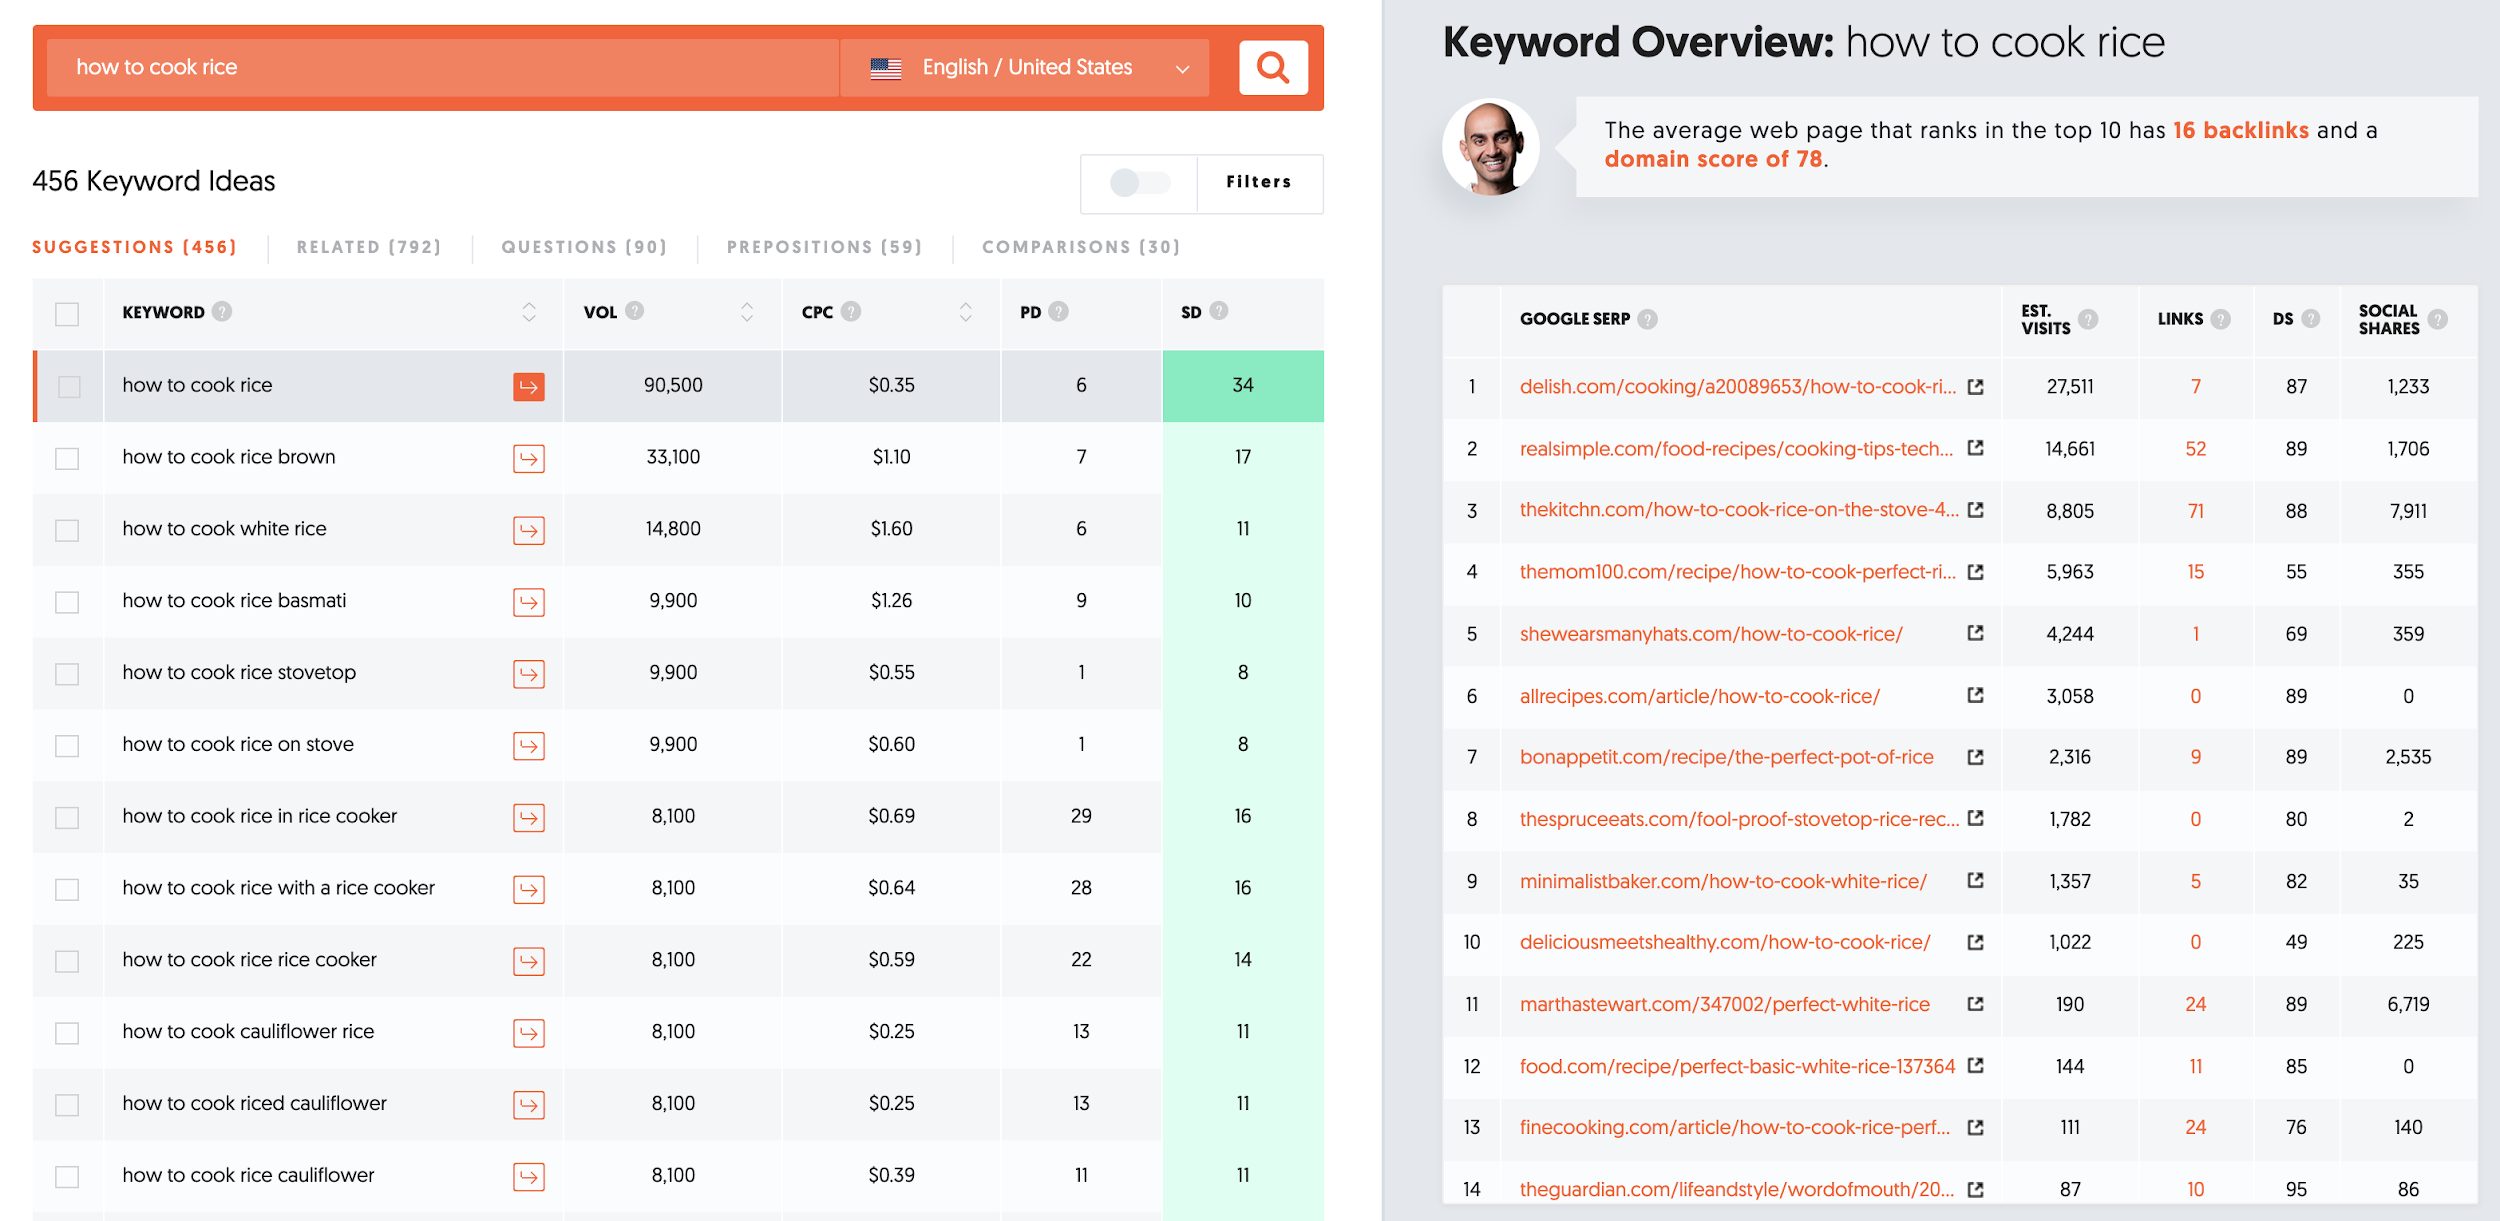
Task: Click help icon next to SD header
Action: pos(1219,311)
